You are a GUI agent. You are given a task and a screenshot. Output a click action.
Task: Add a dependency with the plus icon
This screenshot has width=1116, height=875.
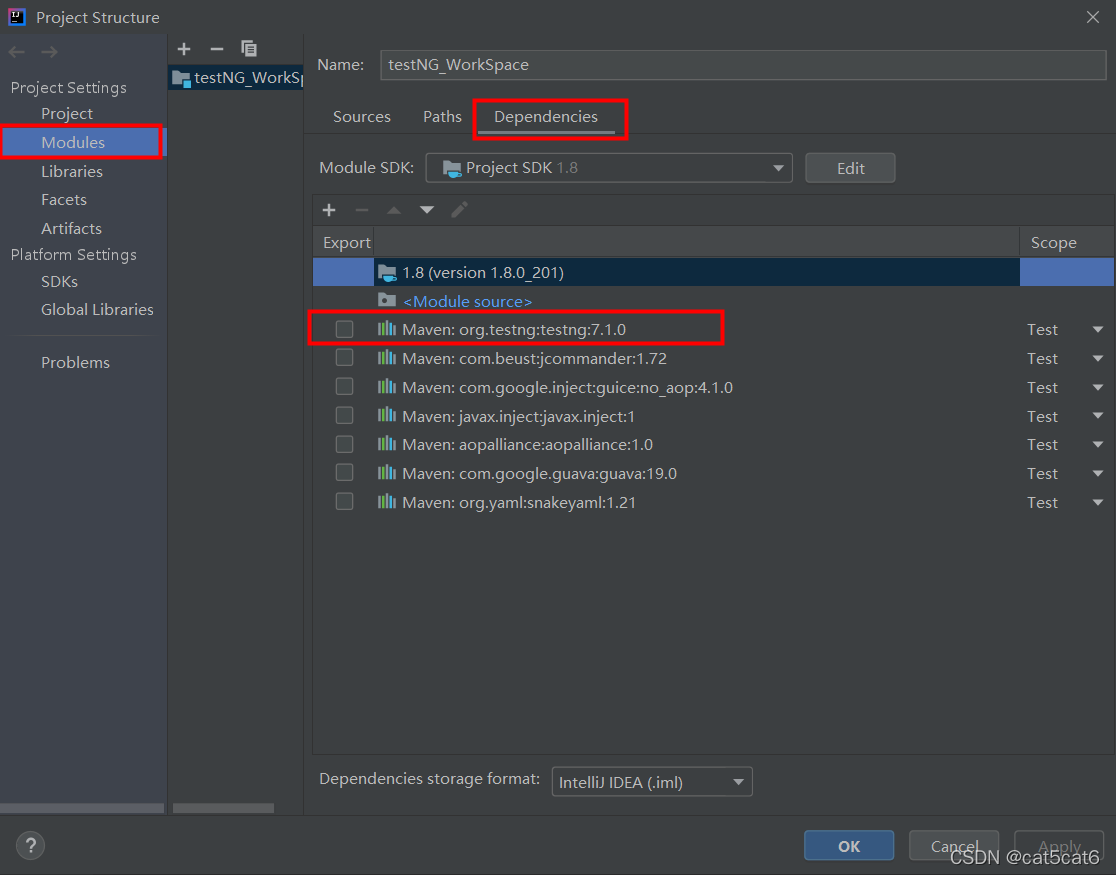(x=329, y=210)
